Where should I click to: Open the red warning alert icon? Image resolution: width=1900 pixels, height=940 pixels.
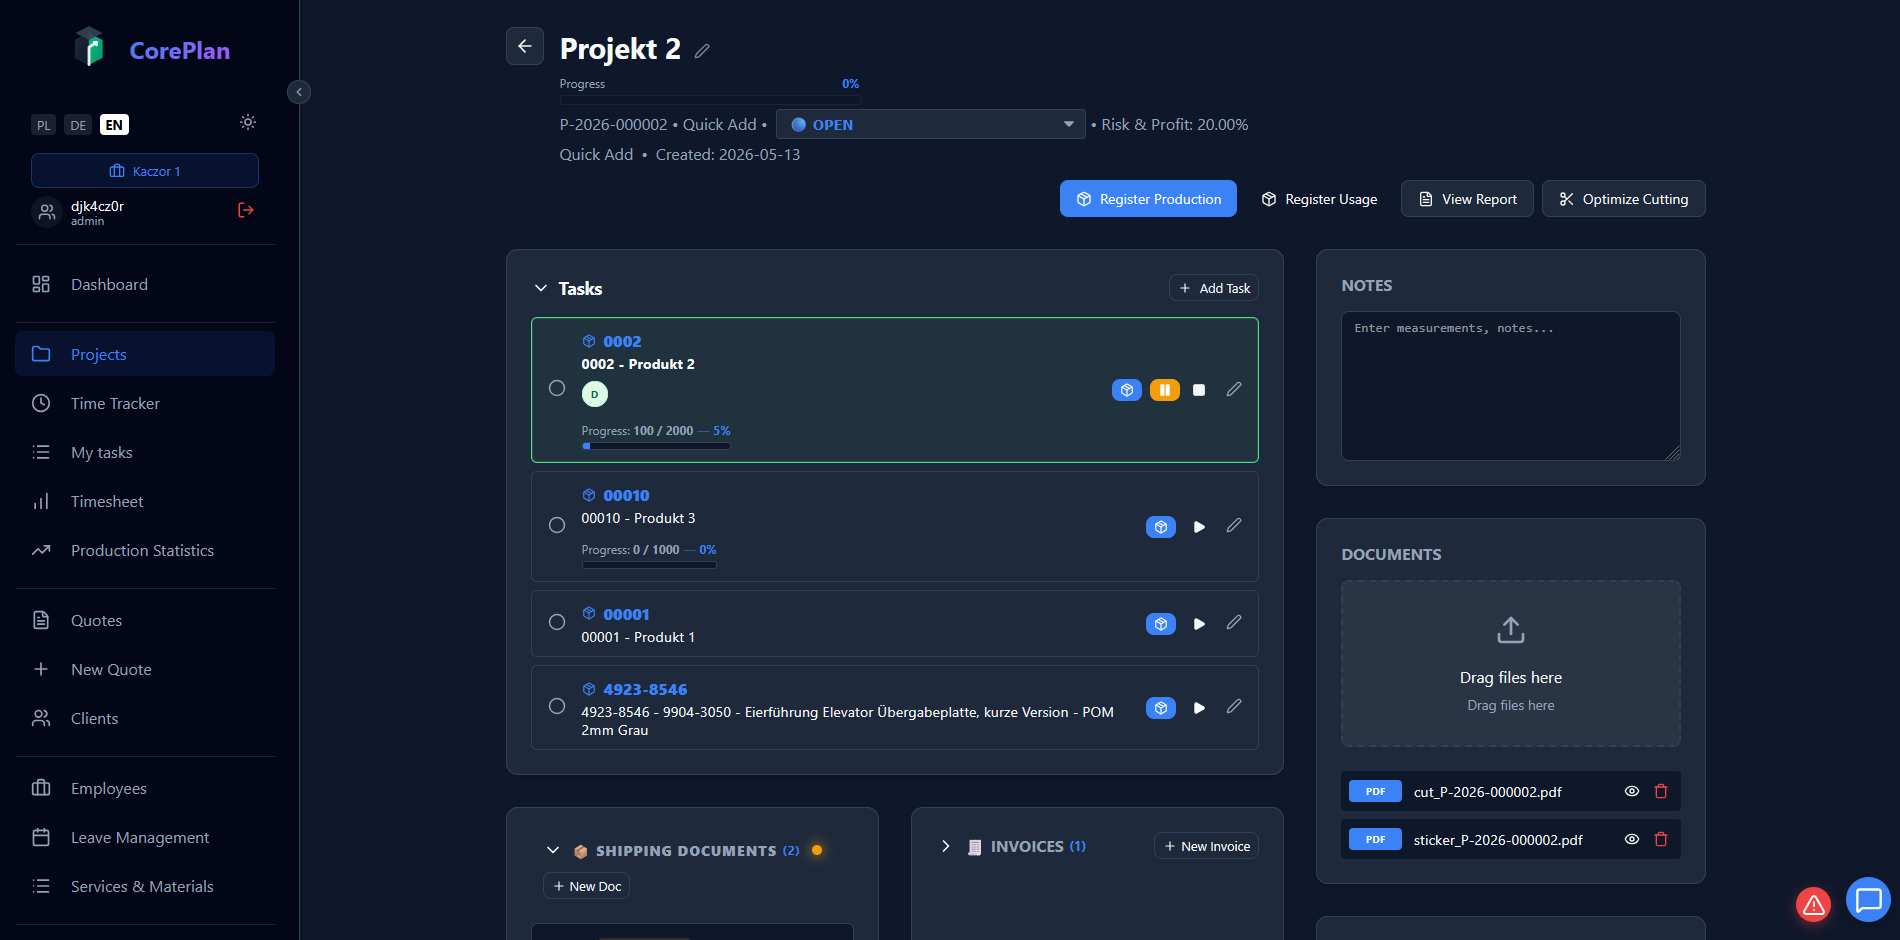tap(1813, 905)
